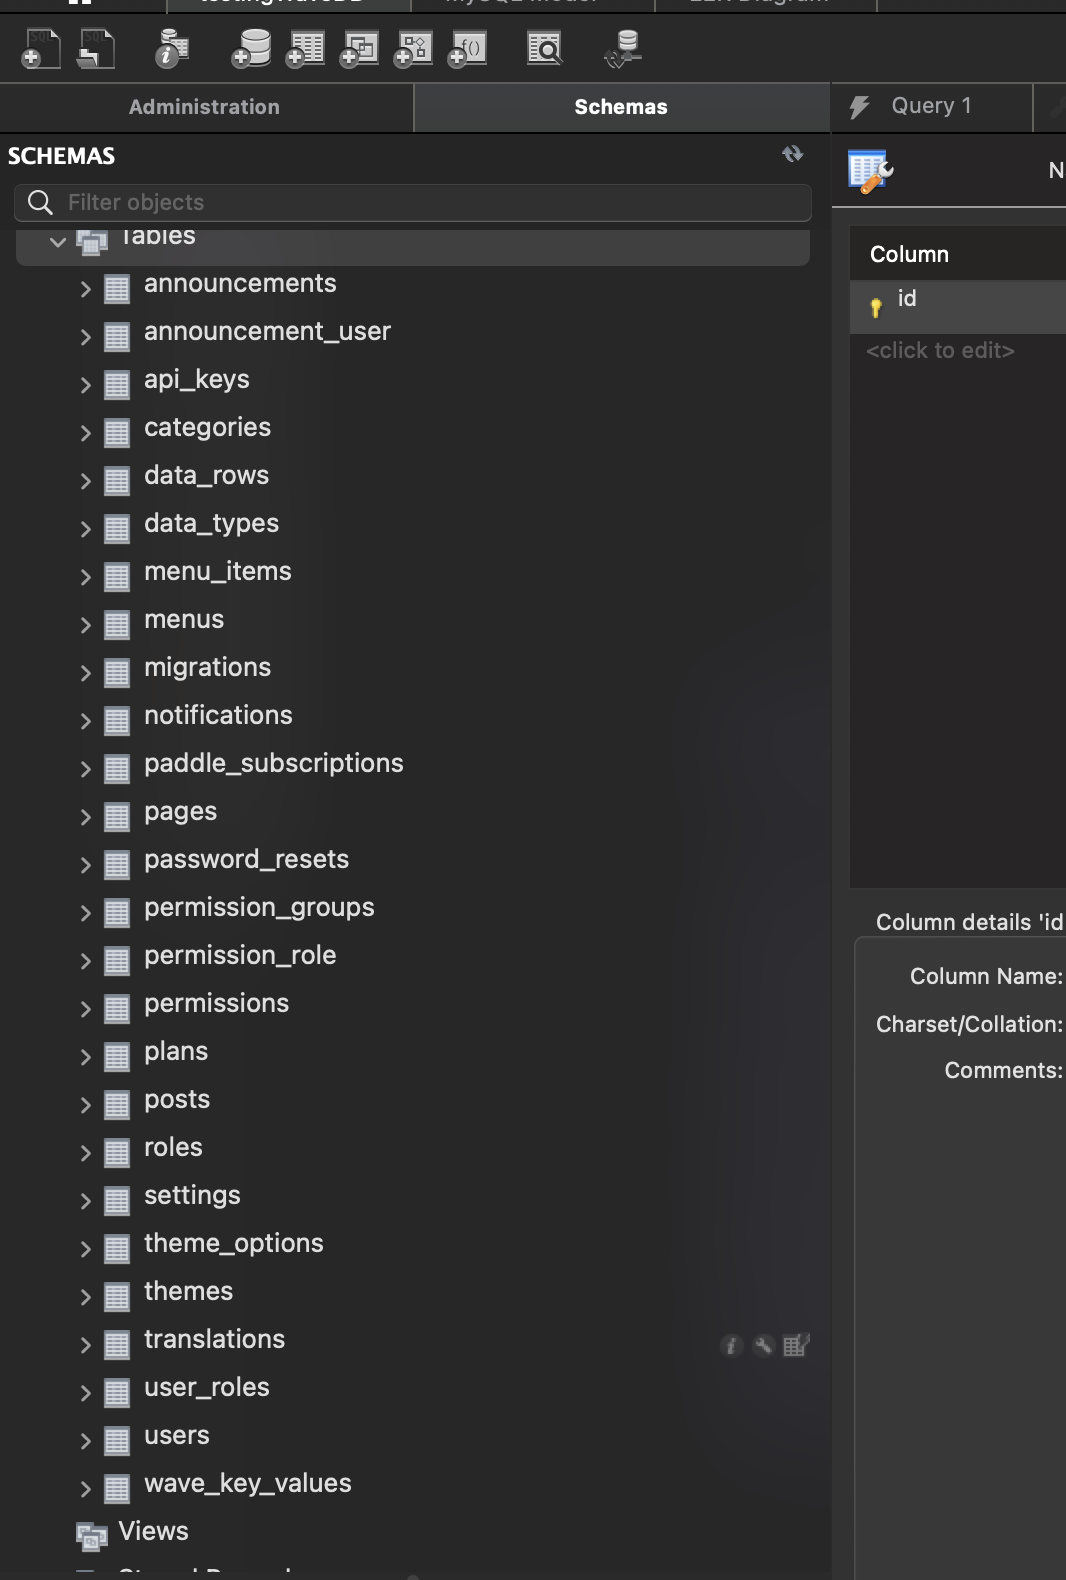Create a new stored procedure icon
1066x1580 pixels.
tap(413, 48)
